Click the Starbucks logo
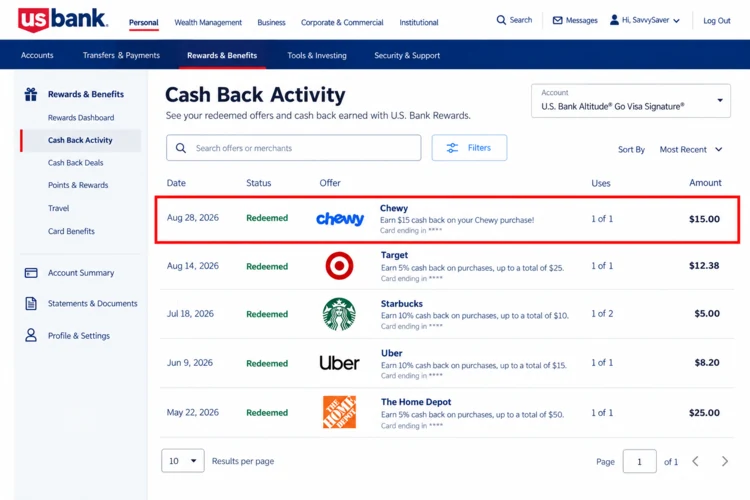This screenshot has width=750, height=500. (x=339, y=314)
